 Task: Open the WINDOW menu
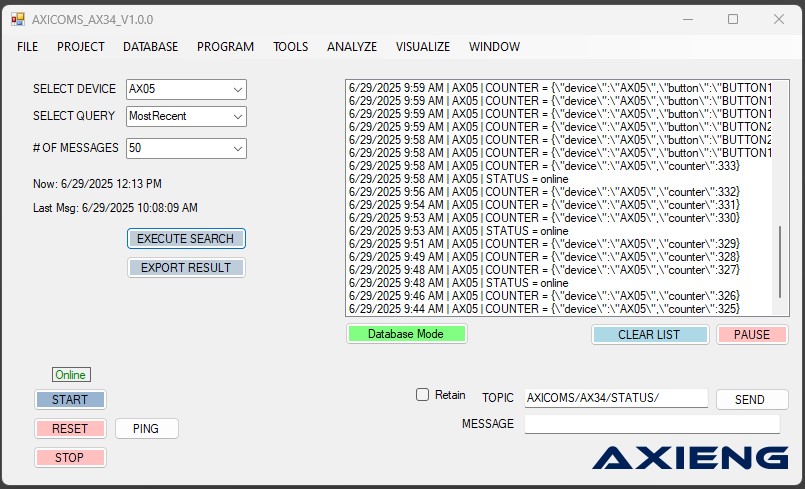(494, 47)
